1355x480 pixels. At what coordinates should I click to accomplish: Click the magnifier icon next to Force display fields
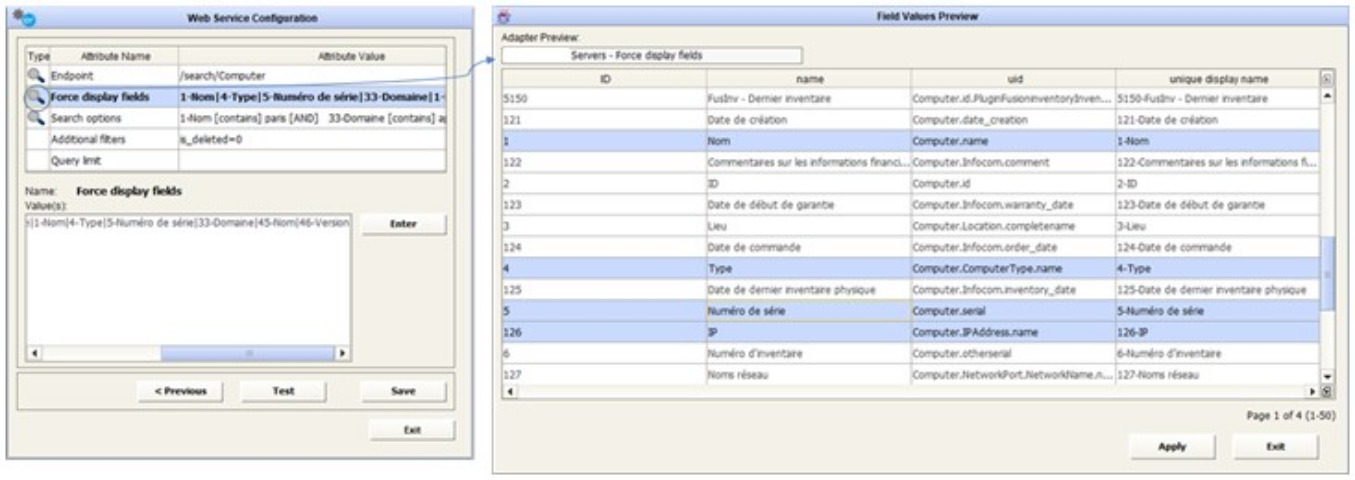pyautogui.click(x=35, y=98)
